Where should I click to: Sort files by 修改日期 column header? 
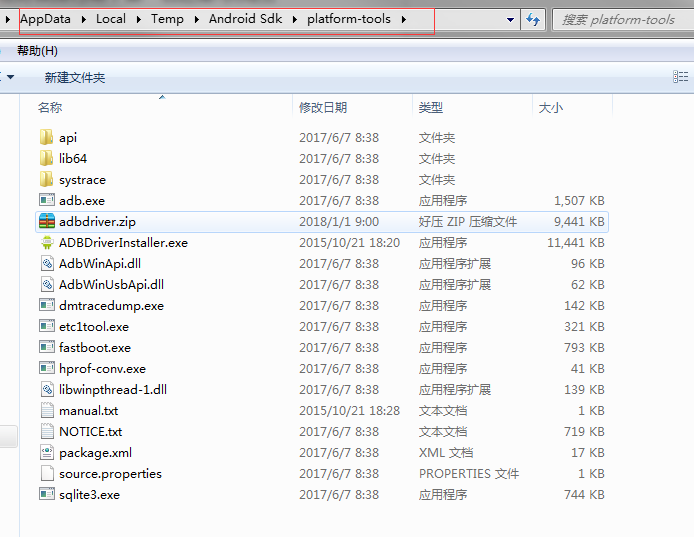click(323, 107)
